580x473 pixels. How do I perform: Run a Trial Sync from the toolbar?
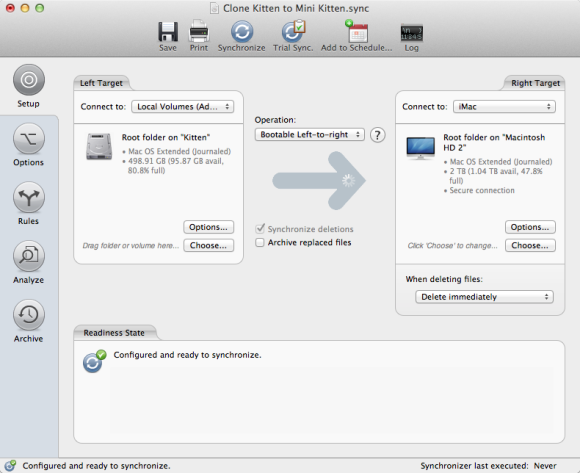(x=293, y=31)
